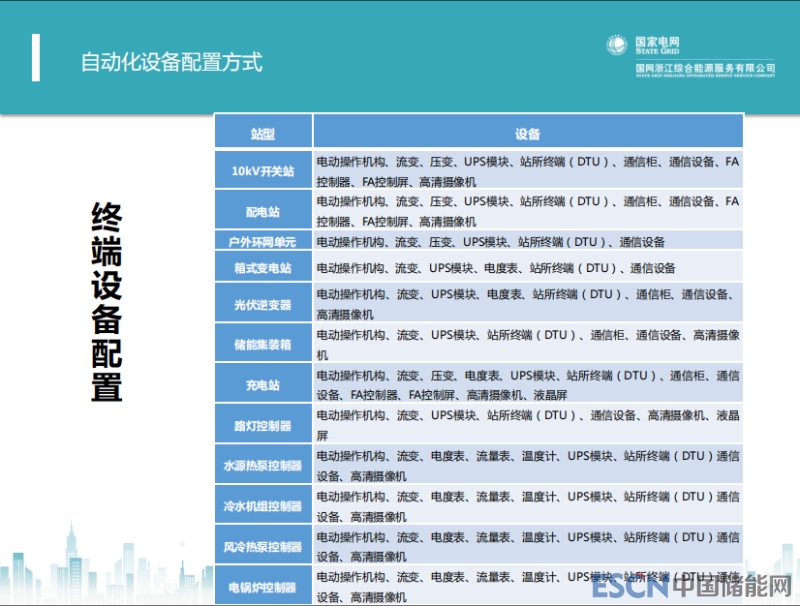This screenshot has width=800, height=606.
Task: Select the slide title 自动化设备配置方式
Action: coord(171,62)
